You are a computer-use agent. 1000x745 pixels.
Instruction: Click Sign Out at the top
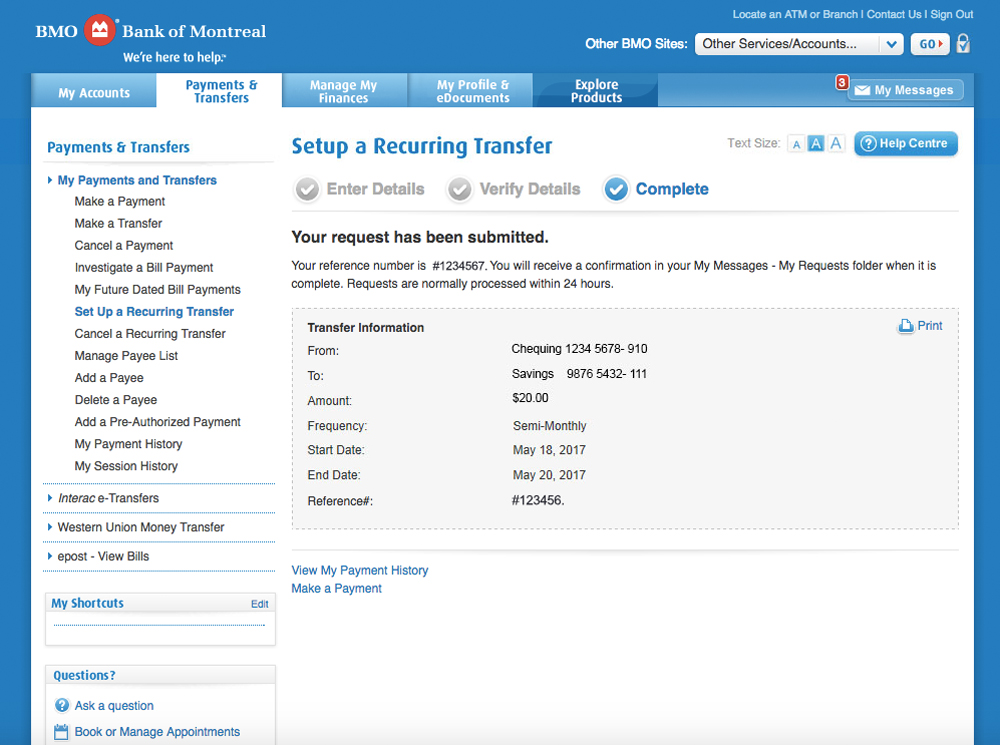tap(953, 14)
